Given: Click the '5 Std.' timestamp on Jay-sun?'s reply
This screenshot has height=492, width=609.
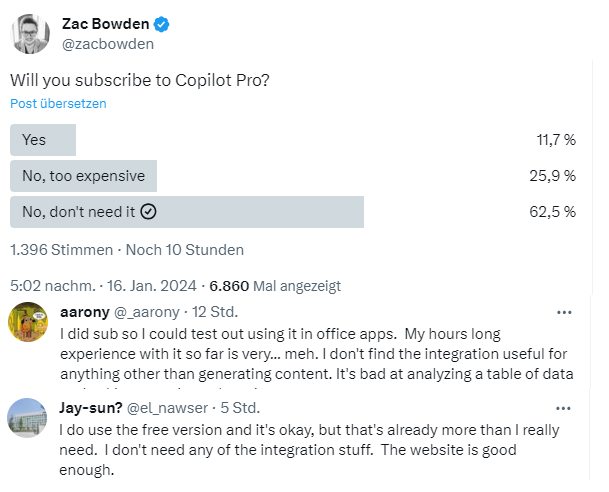Looking at the screenshot, I should (x=239, y=408).
